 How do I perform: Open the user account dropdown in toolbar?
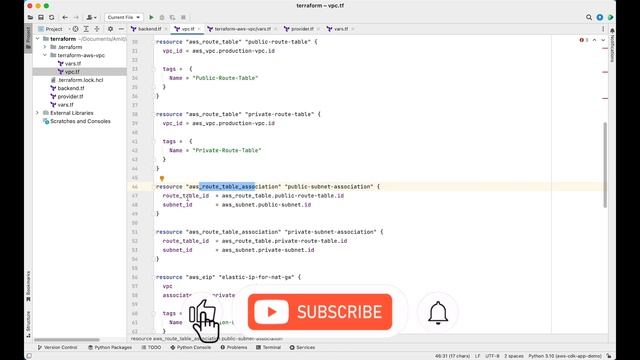tap(91, 18)
